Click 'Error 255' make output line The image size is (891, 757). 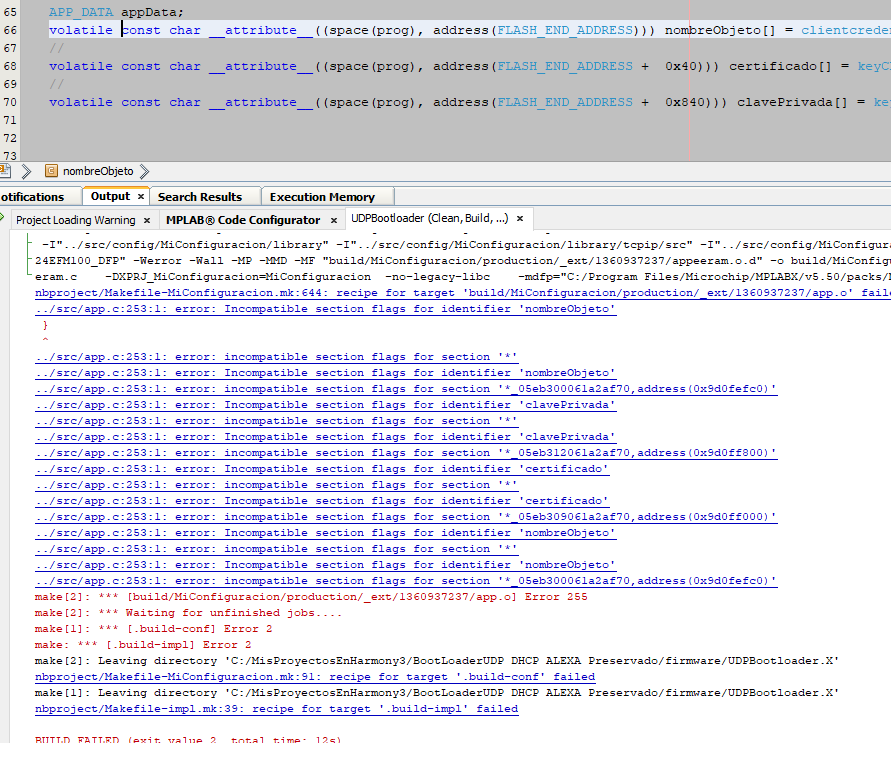[311, 597]
